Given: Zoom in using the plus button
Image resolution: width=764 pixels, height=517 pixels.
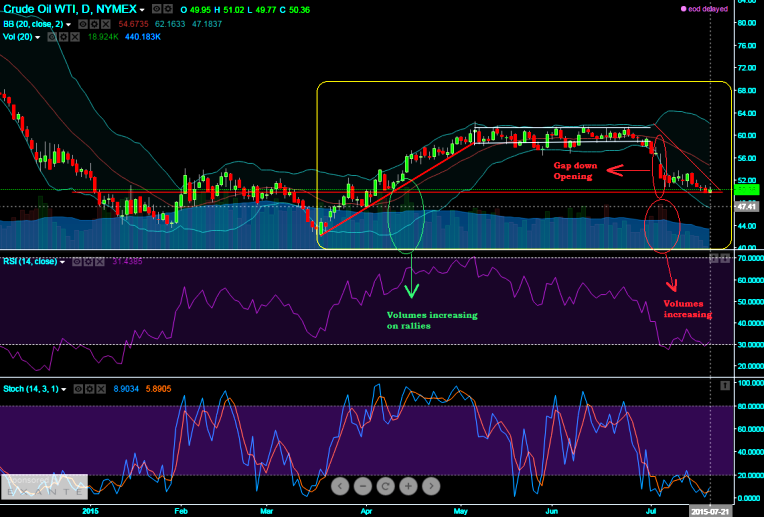Looking at the screenshot, I should tap(408, 486).
